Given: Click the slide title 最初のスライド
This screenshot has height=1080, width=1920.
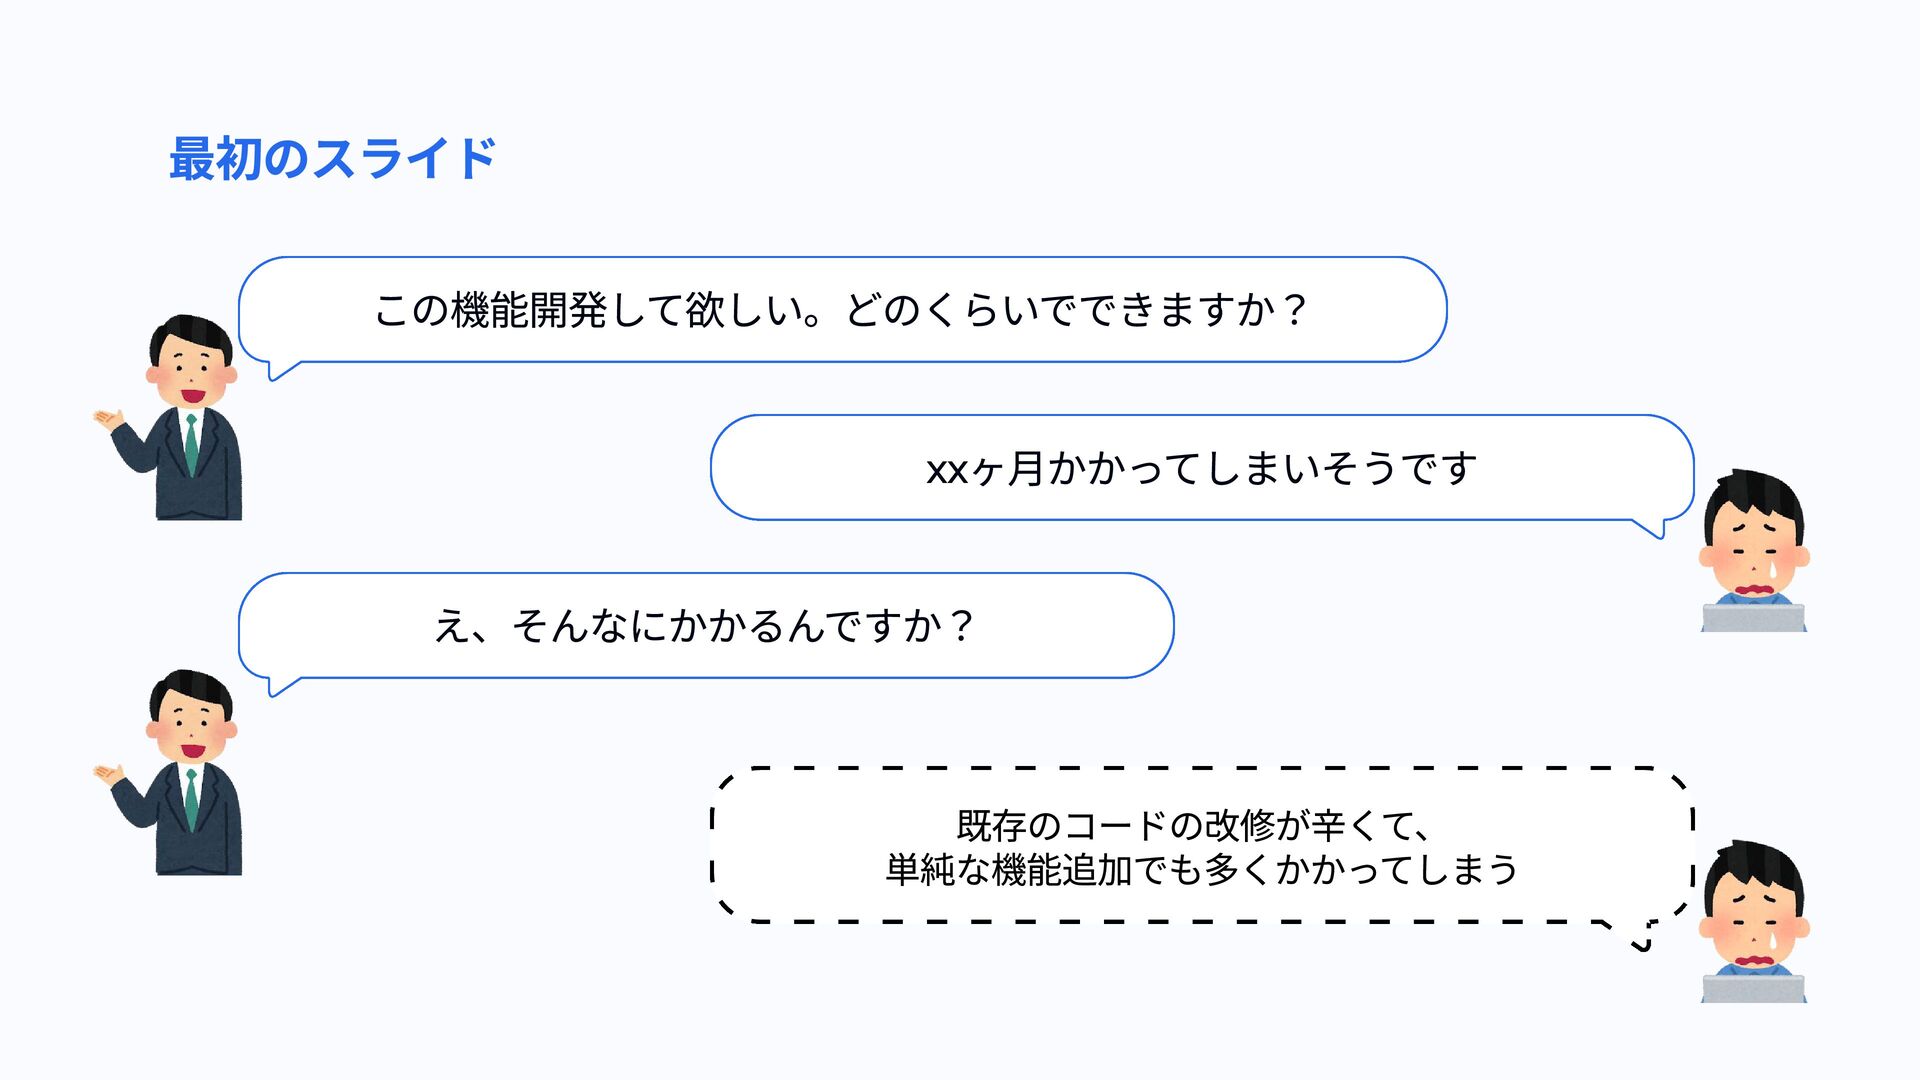Looking at the screenshot, I should pyautogui.click(x=333, y=160).
